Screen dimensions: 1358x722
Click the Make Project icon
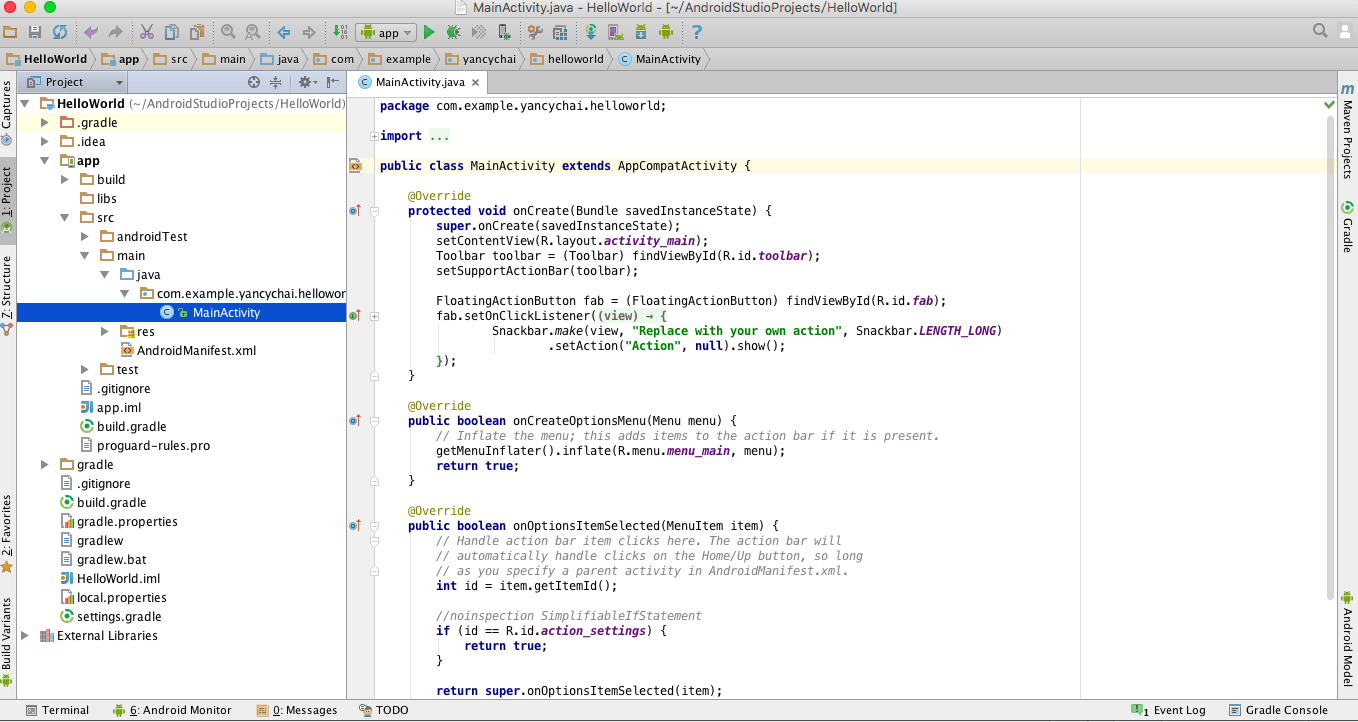341,32
